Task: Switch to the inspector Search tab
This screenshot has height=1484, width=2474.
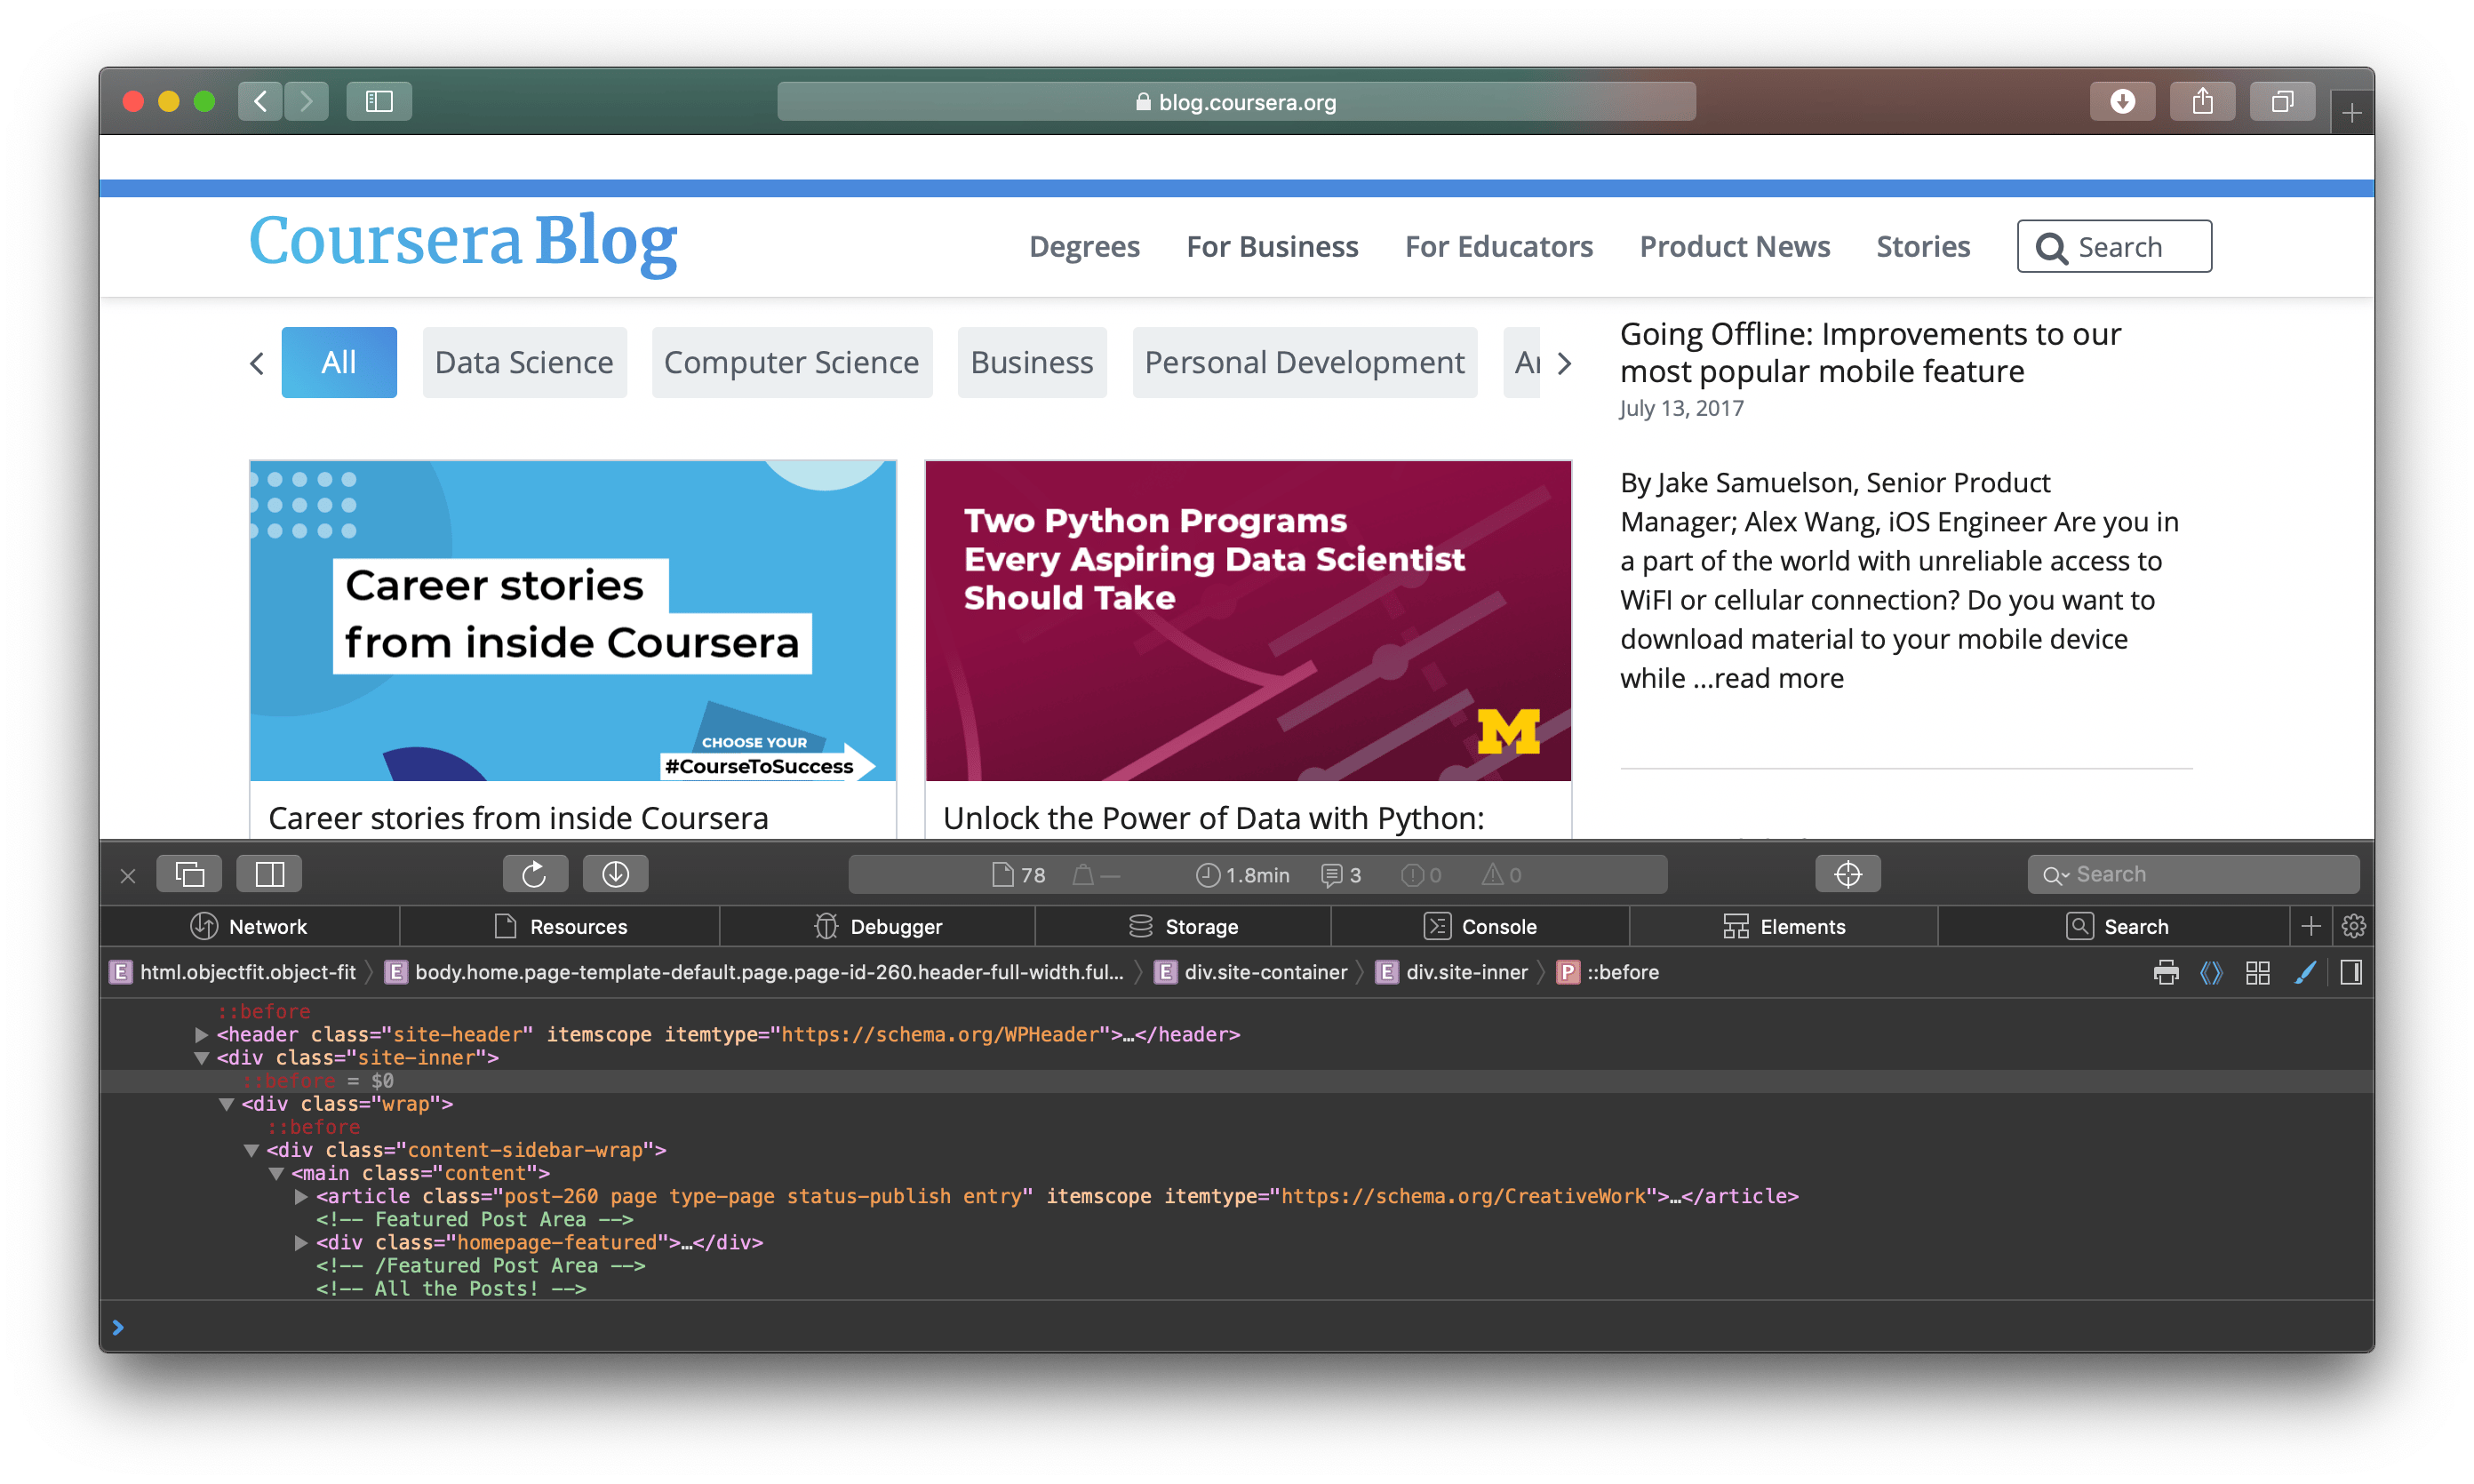Action: [x=2116, y=927]
